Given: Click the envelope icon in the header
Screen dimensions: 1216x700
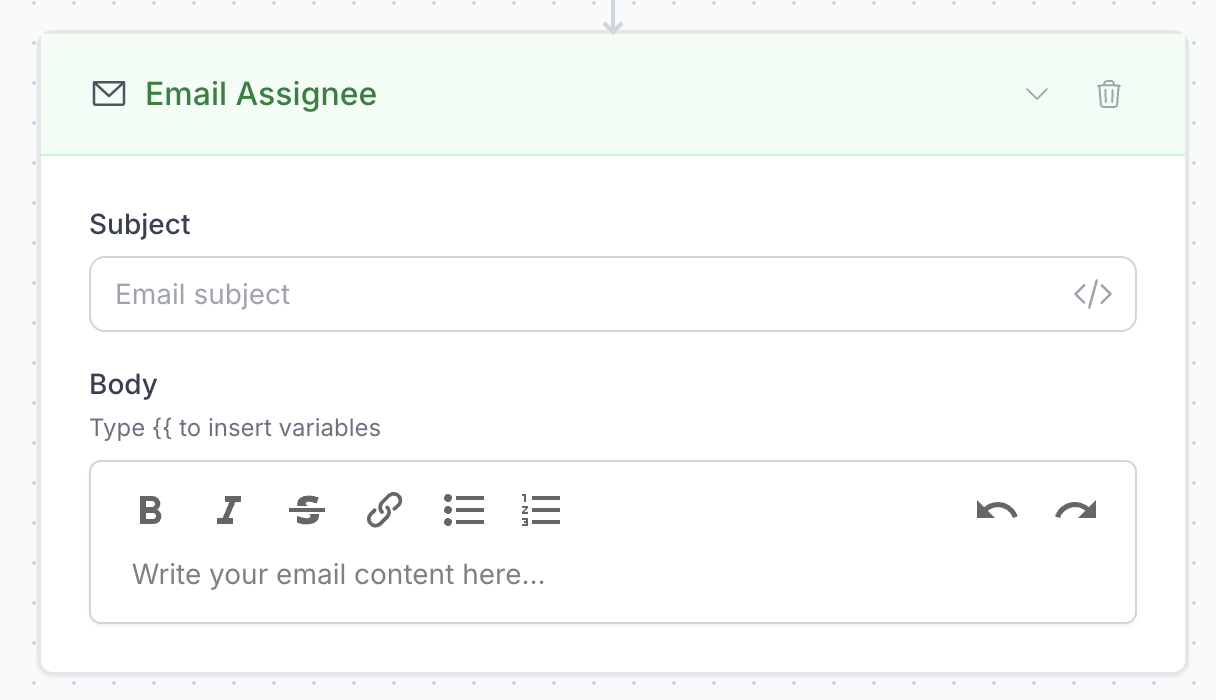Looking at the screenshot, I should [109, 94].
